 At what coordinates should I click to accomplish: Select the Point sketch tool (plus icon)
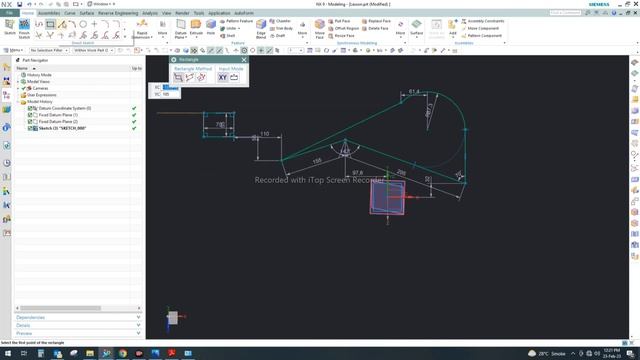click(x=94, y=24)
